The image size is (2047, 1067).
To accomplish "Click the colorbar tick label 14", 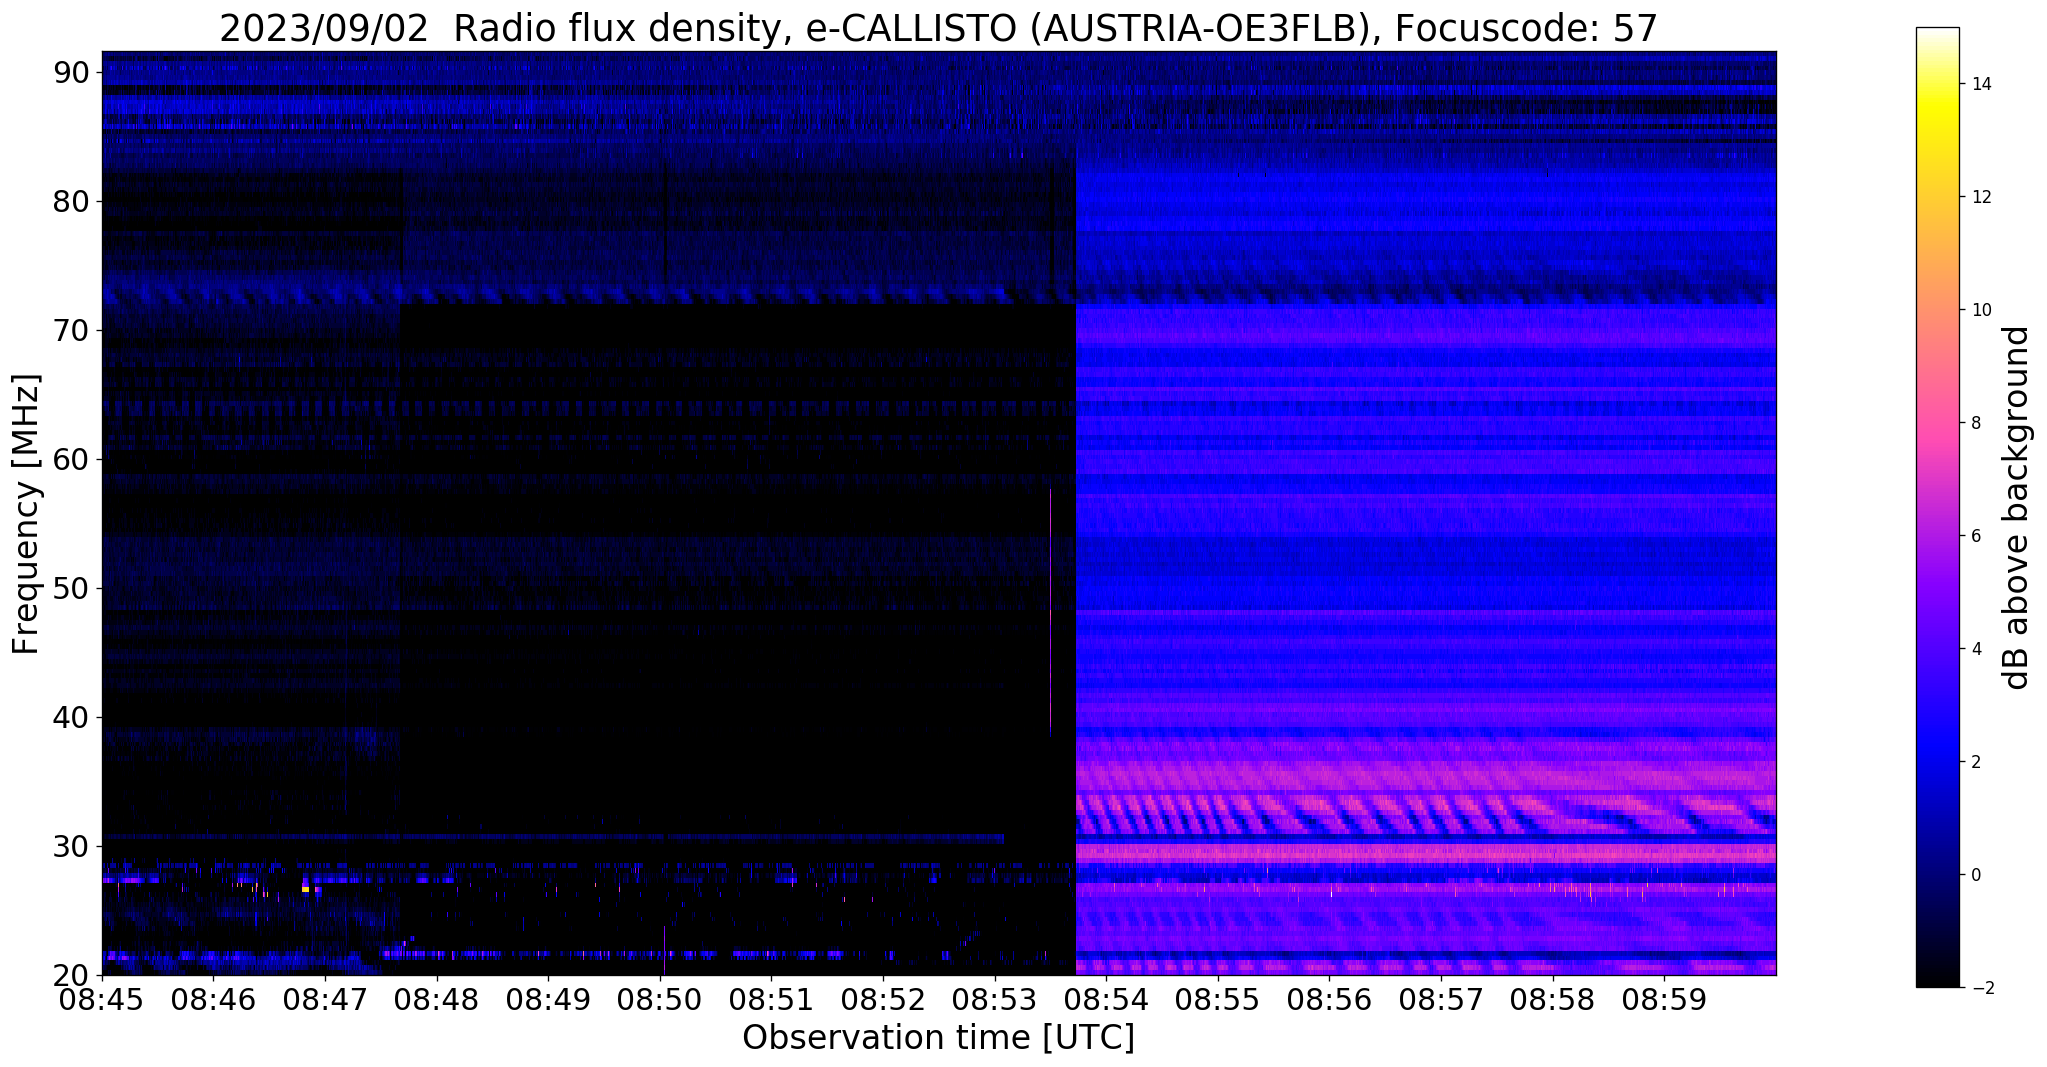I will point(1979,84).
